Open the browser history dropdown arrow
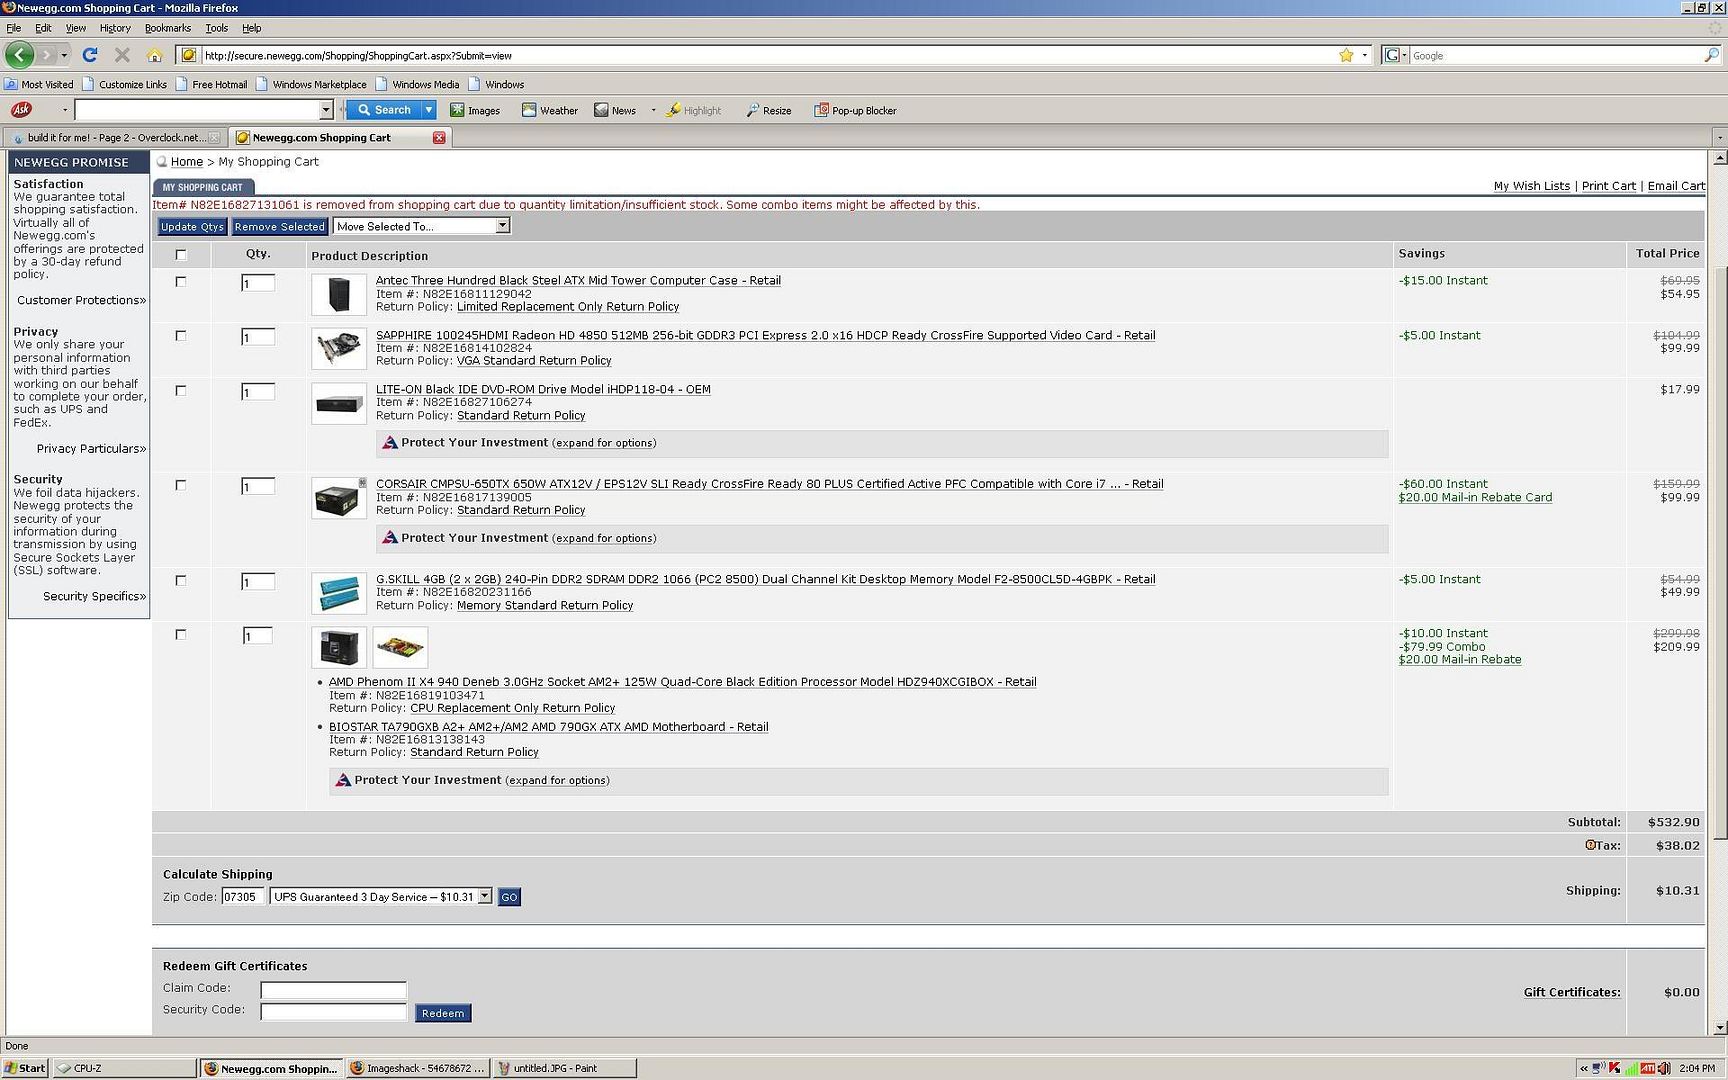This screenshot has height=1080, width=1728. click(x=65, y=55)
